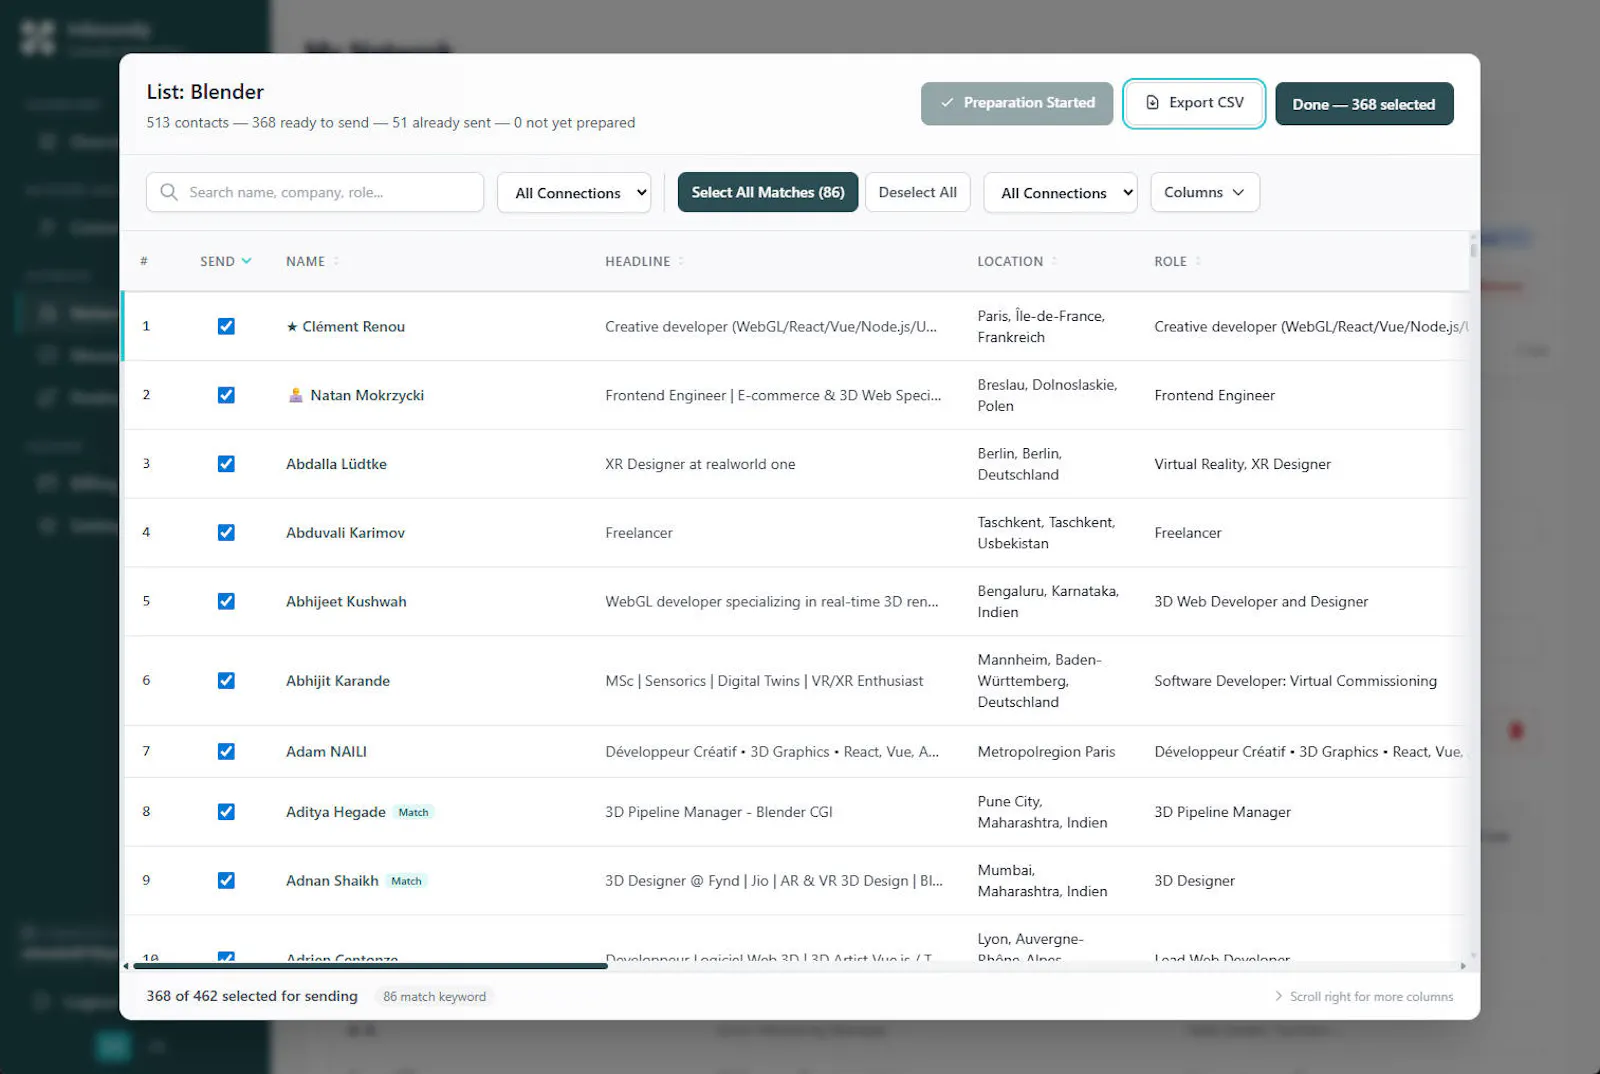Select All Matches (86)
Viewport: 1600px width, 1074px height.
(768, 192)
